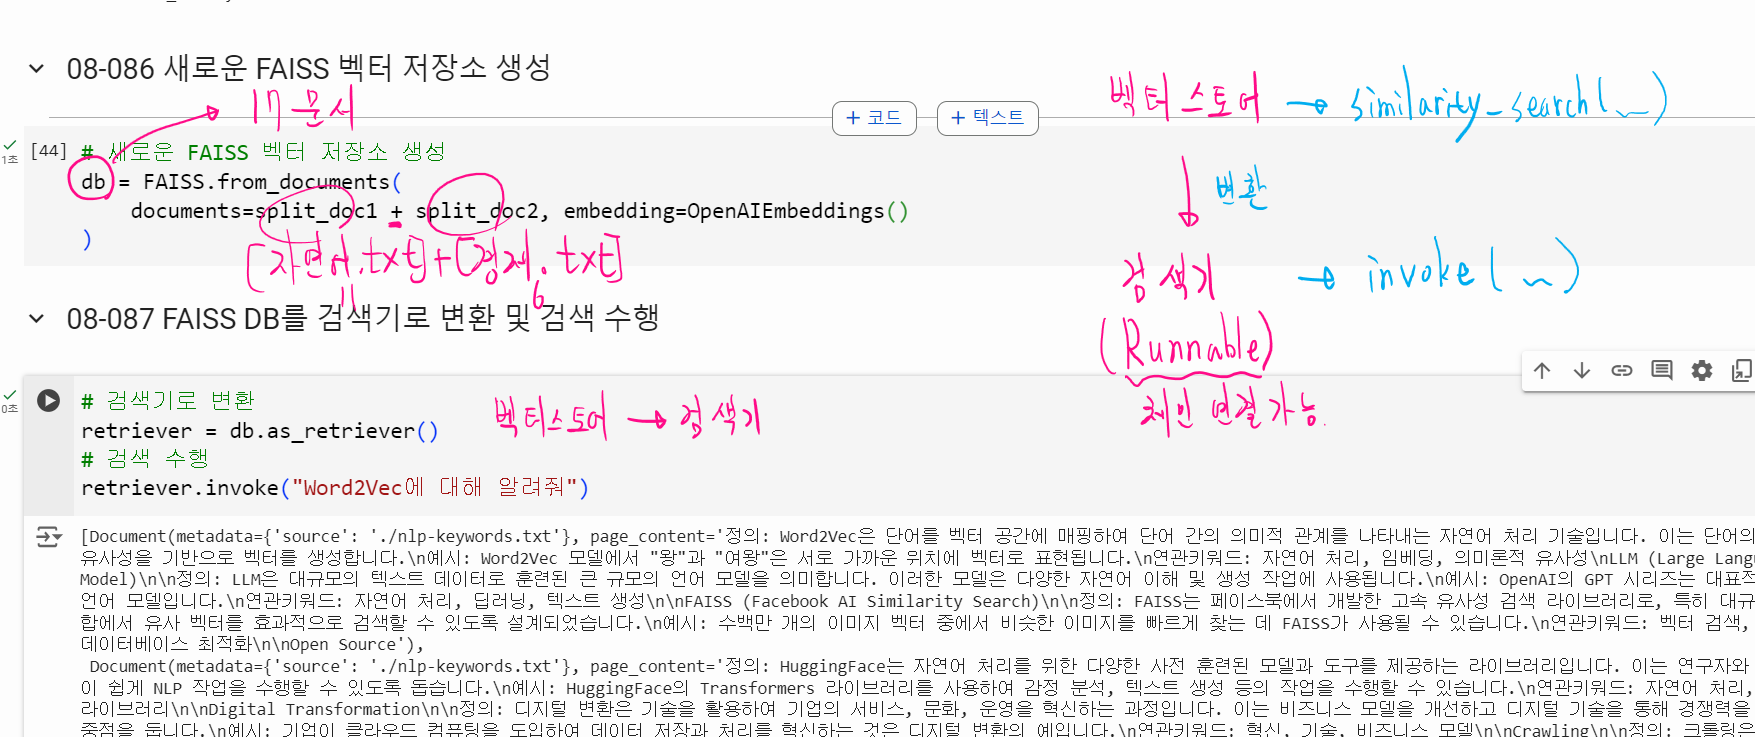Click the [44] execution count
1755x737 pixels.
coord(48,151)
